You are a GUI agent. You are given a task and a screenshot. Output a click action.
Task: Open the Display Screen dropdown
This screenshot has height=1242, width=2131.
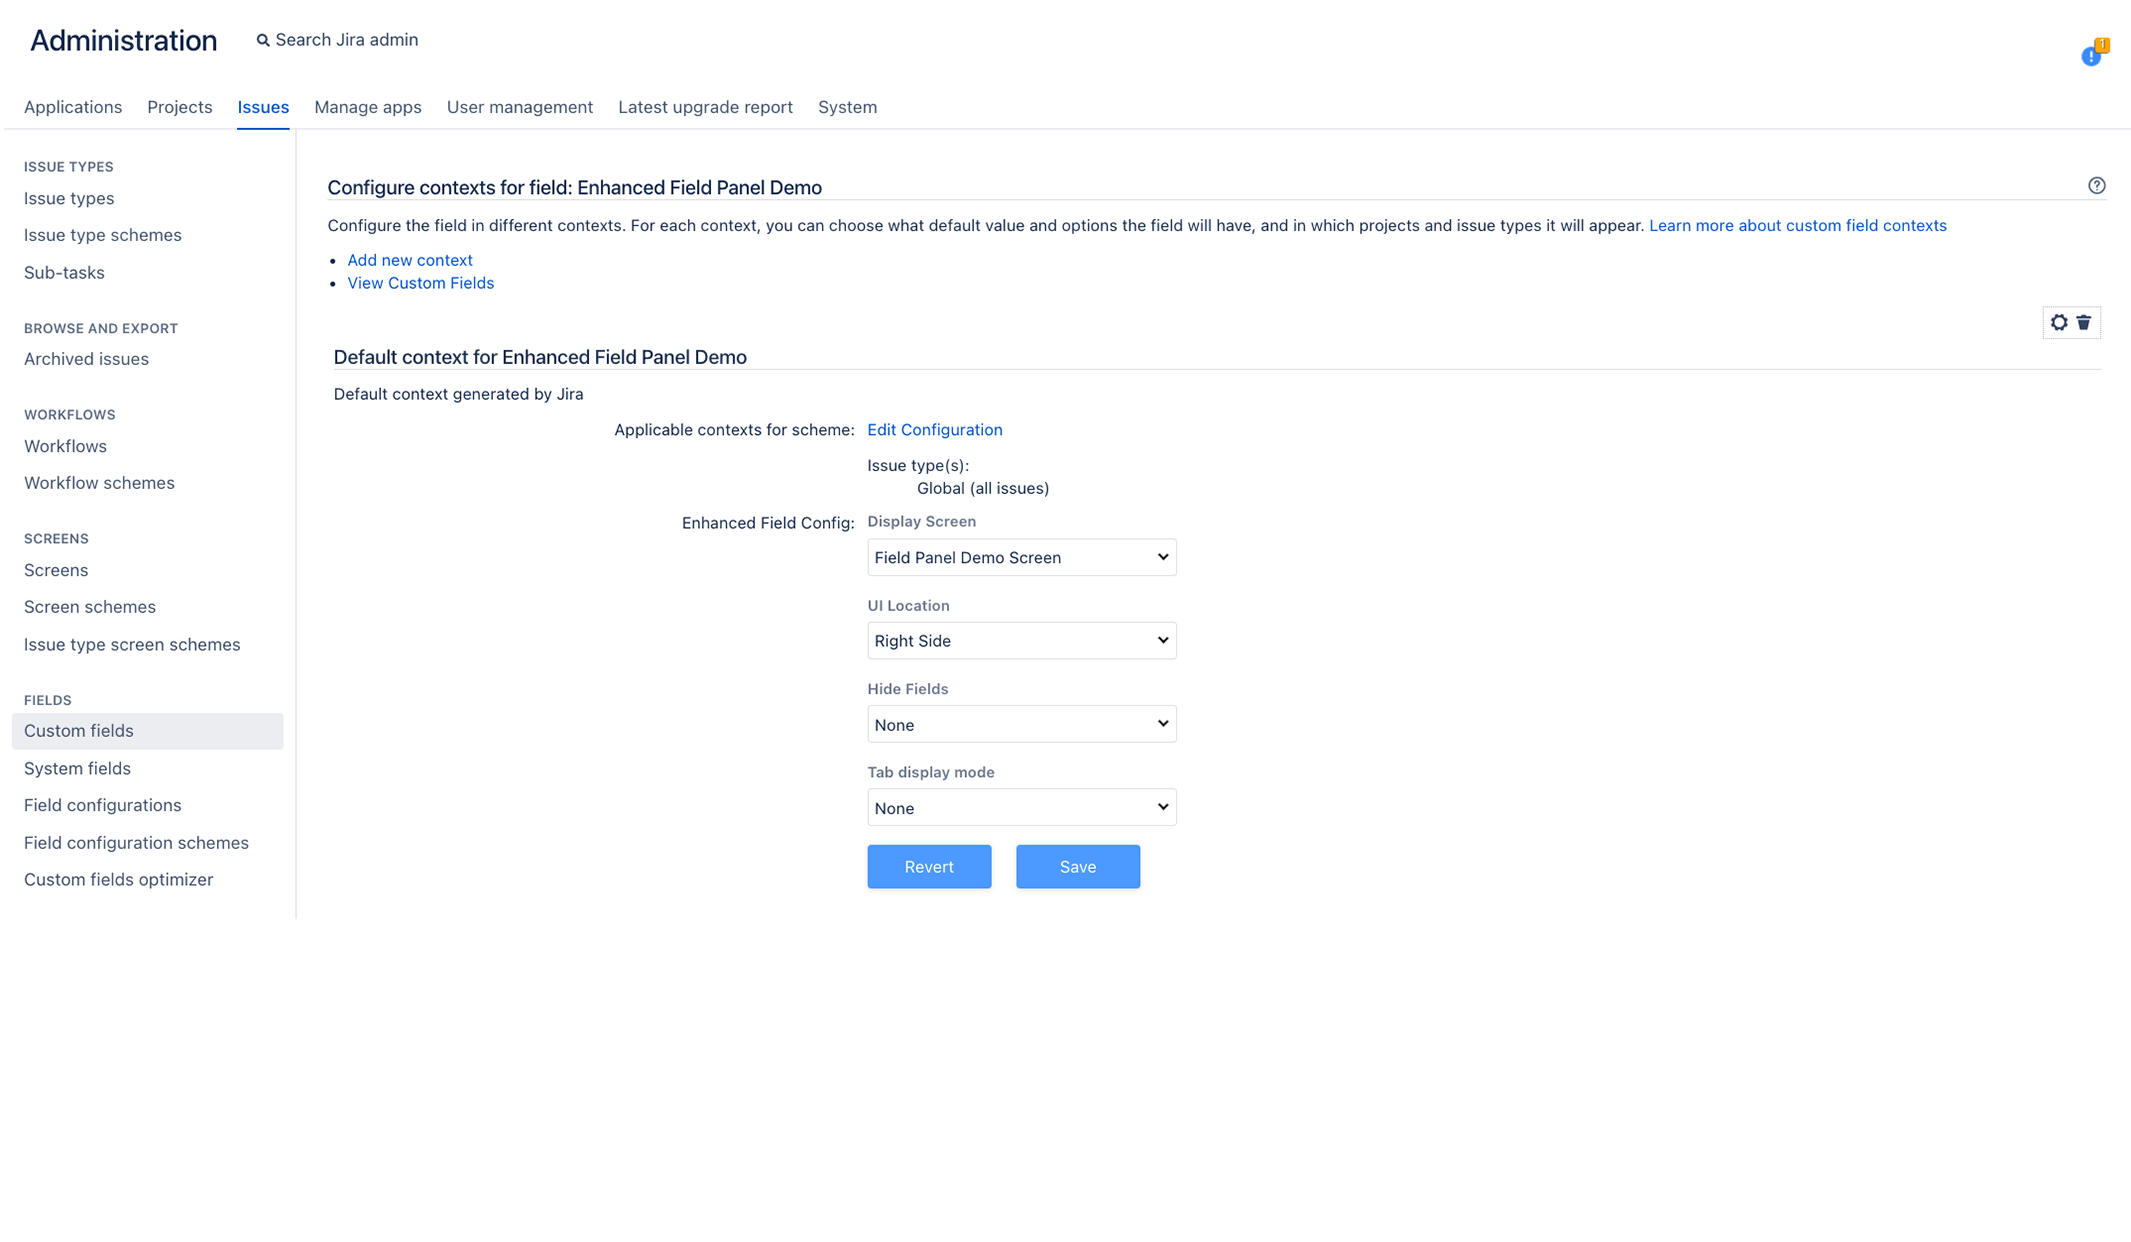1021,557
